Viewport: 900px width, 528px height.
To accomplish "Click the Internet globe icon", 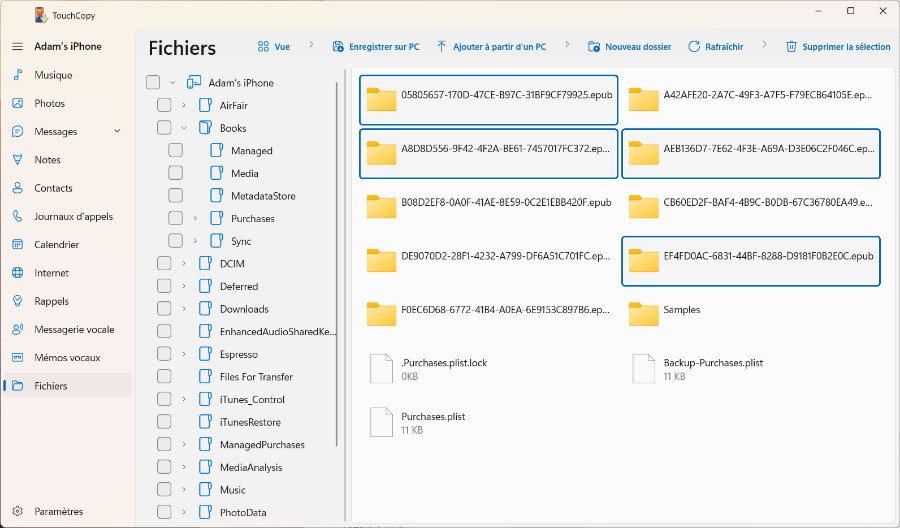I will click(17, 273).
